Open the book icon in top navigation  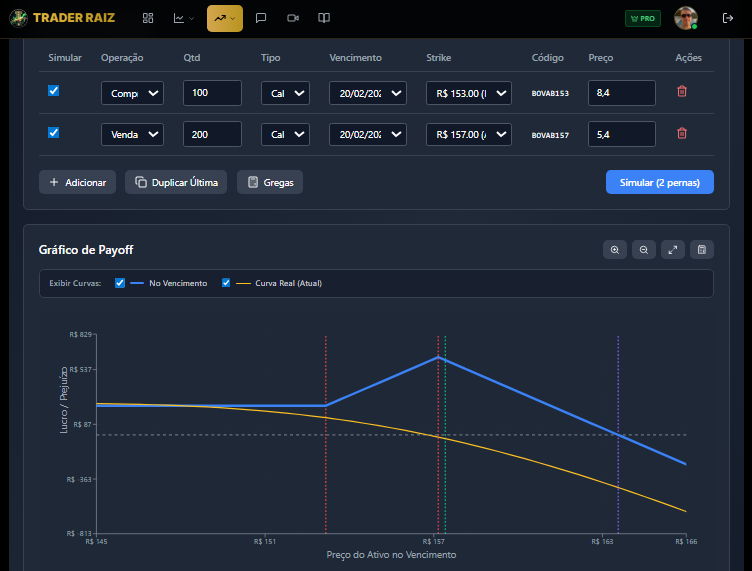pyautogui.click(x=324, y=18)
